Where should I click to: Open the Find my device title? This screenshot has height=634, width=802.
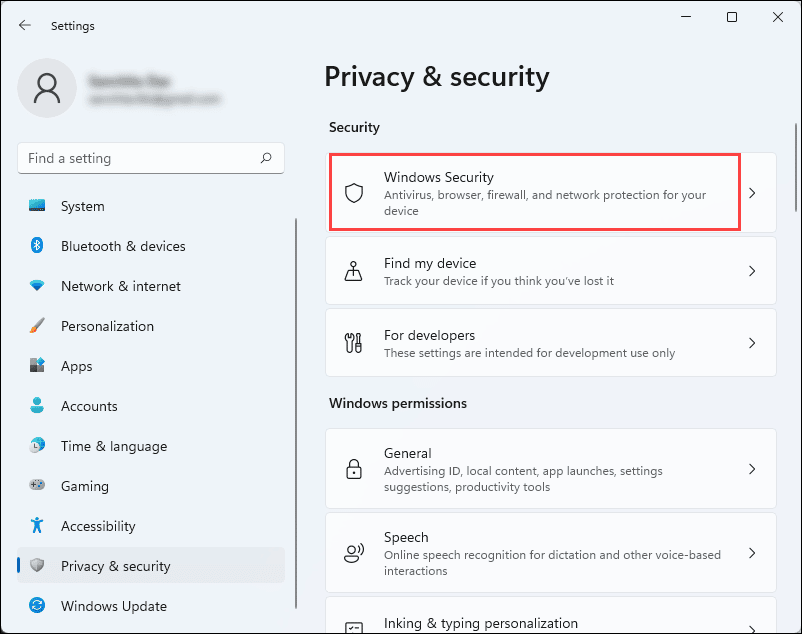point(430,263)
